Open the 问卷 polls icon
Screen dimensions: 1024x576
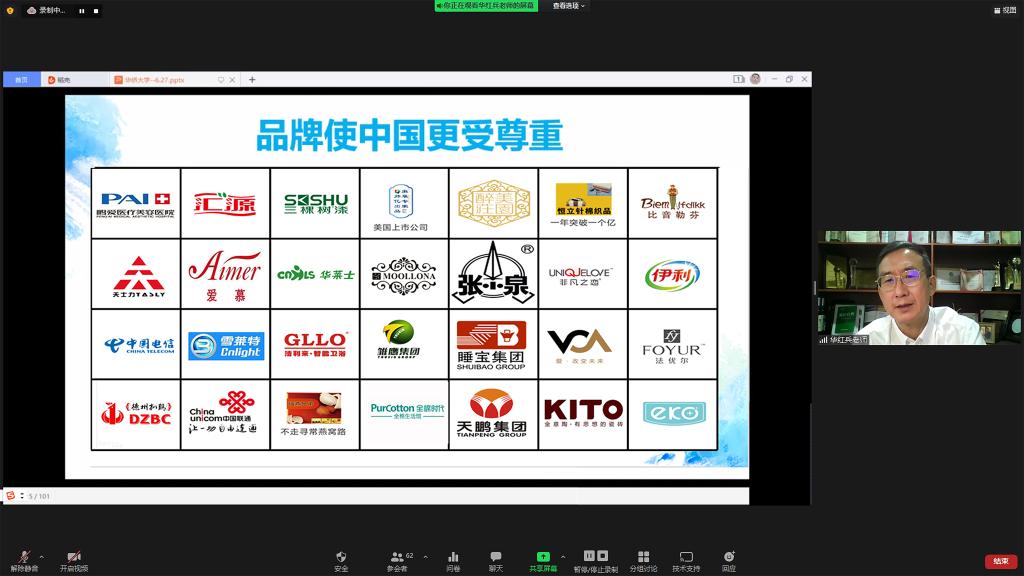pos(453,560)
